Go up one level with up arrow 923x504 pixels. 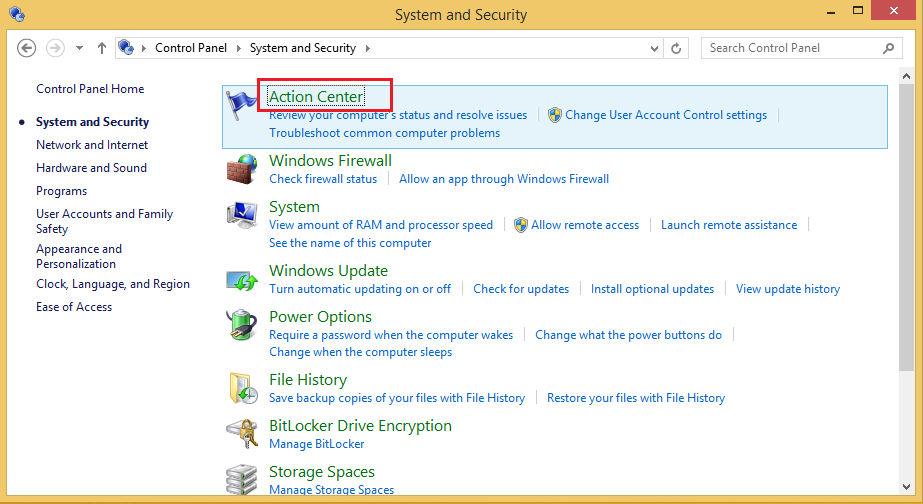(x=102, y=48)
